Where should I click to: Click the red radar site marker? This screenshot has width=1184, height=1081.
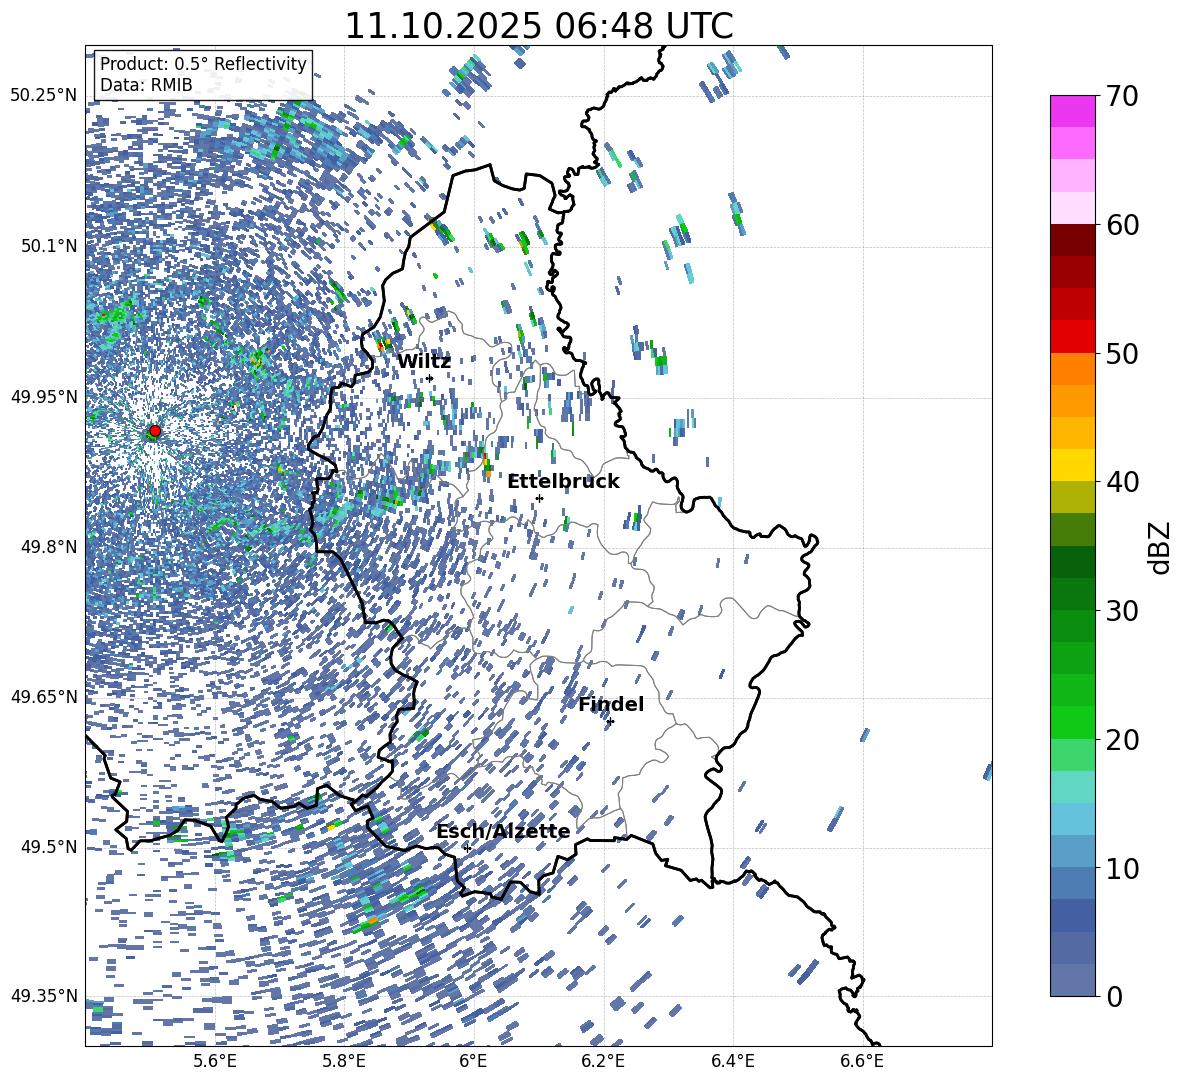click(x=155, y=431)
